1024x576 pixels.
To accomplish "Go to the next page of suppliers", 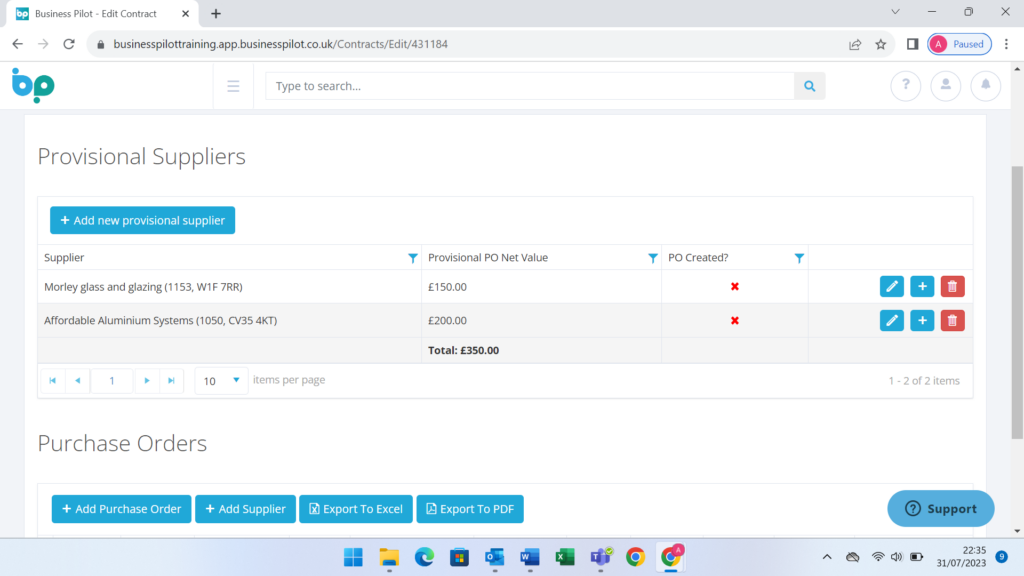I will tap(147, 381).
